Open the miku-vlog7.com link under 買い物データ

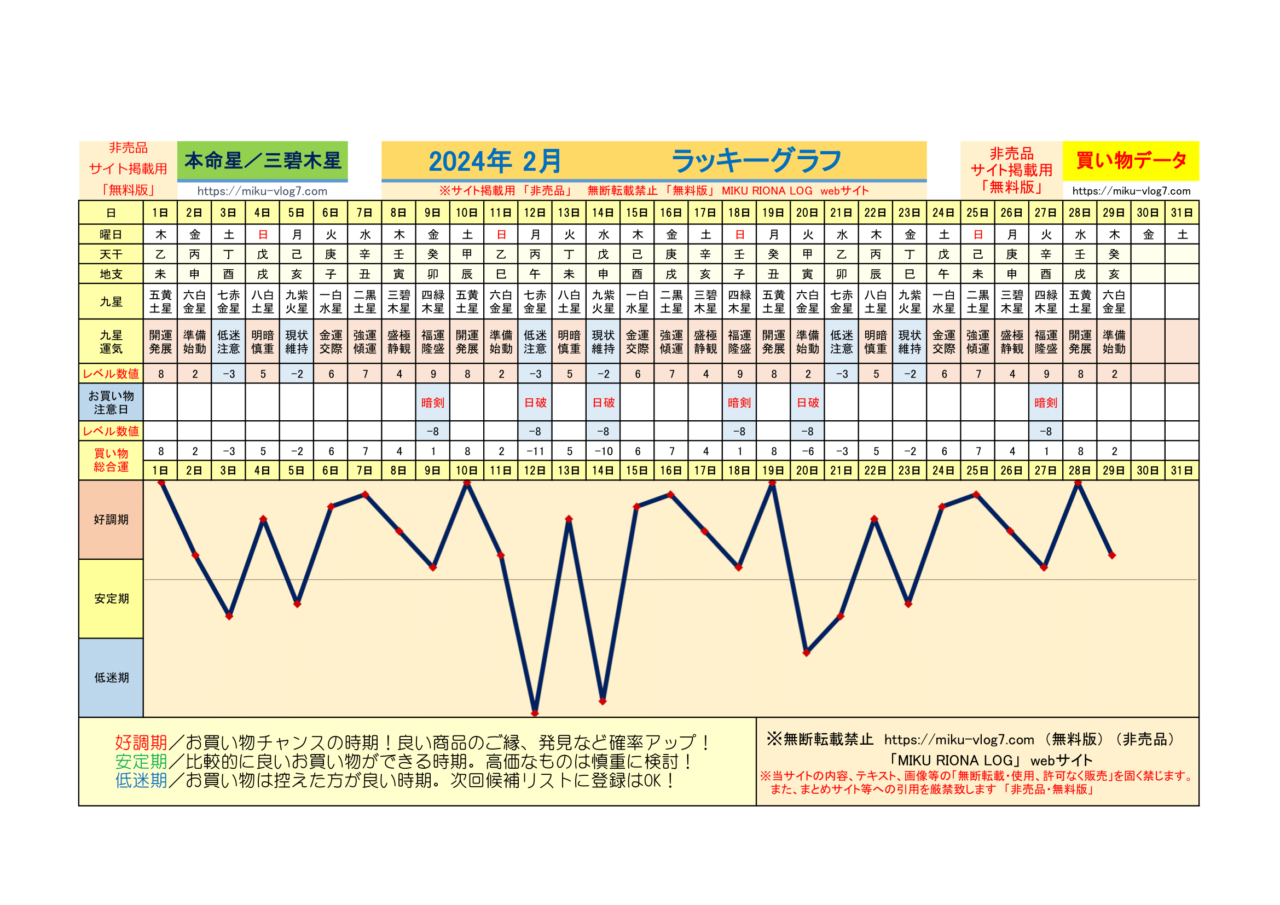pyautogui.click(x=1131, y=191)
